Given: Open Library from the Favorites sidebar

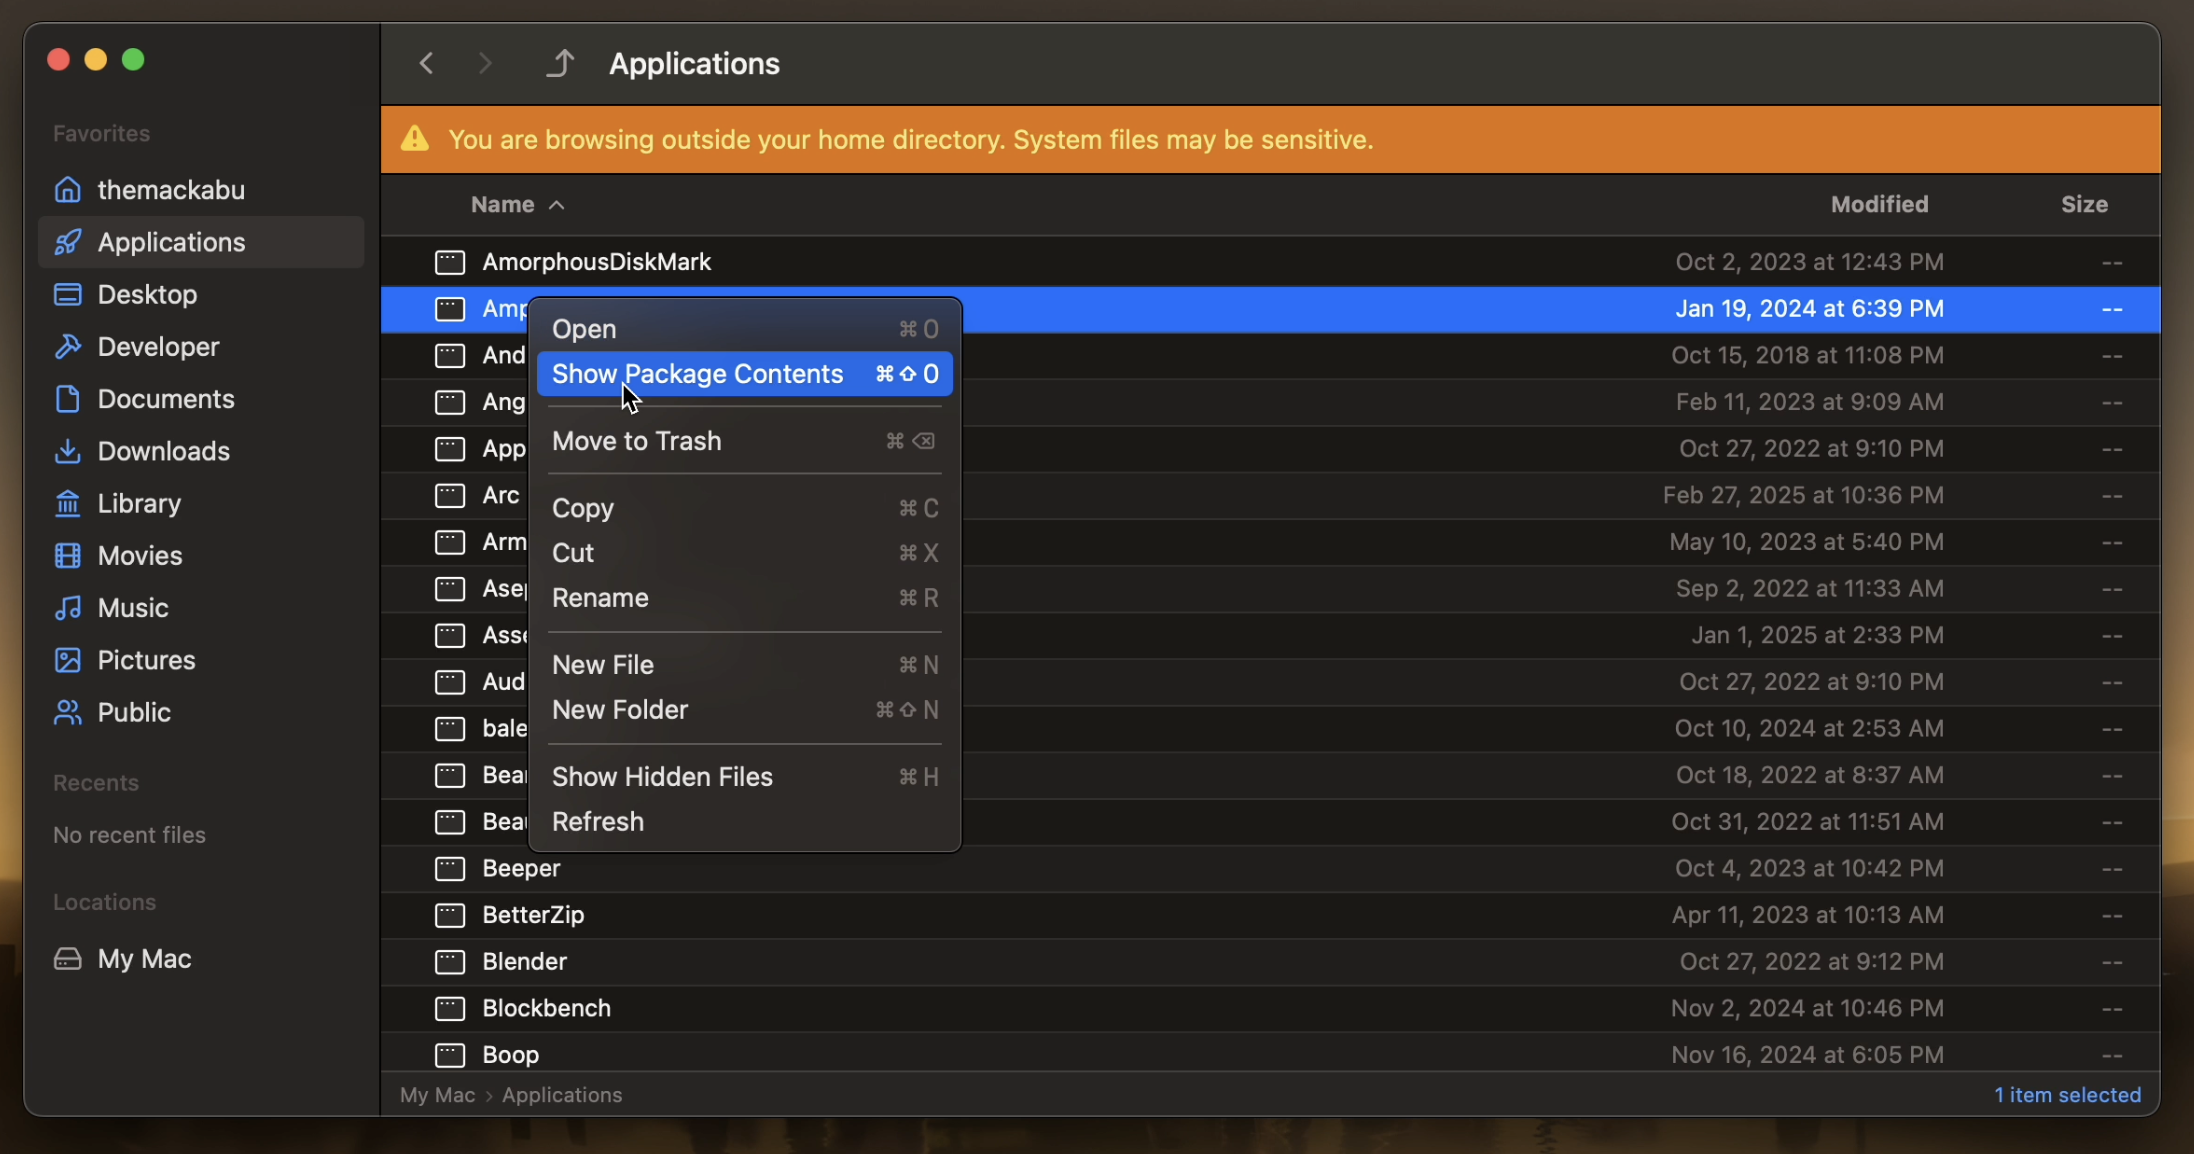Looking at the screenshot, I should (139, 503).
